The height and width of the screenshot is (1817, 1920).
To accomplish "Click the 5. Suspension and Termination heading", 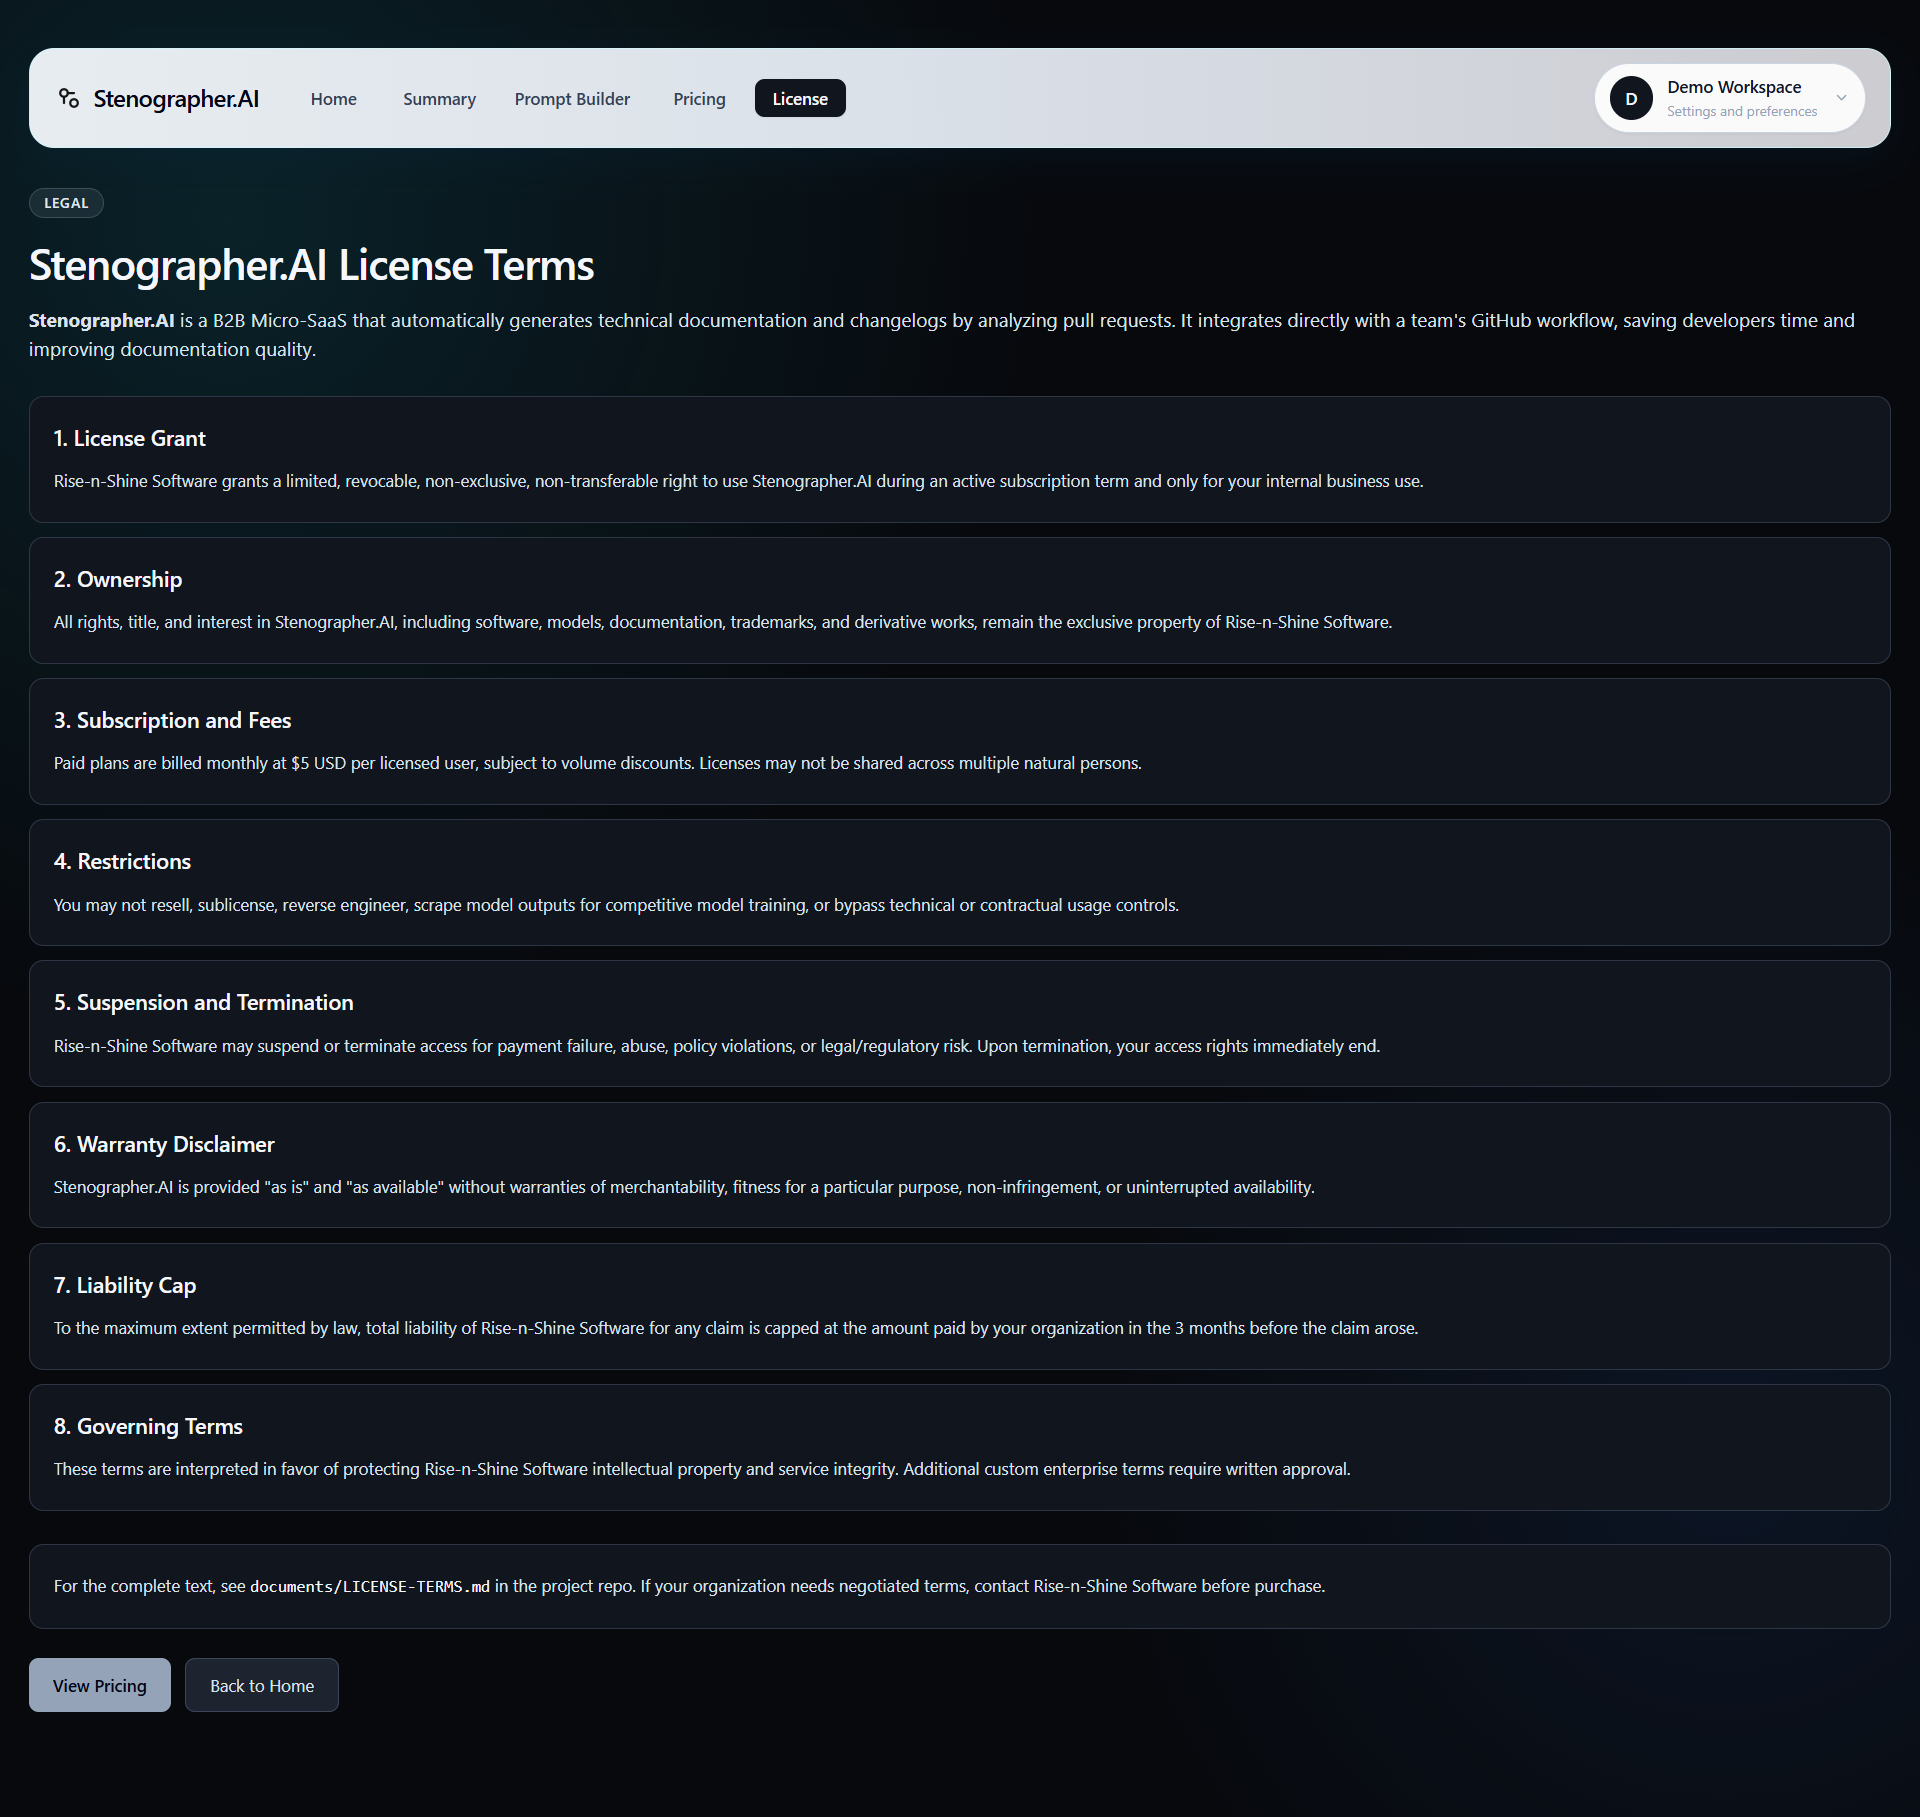I will (x=204, y=1002).
